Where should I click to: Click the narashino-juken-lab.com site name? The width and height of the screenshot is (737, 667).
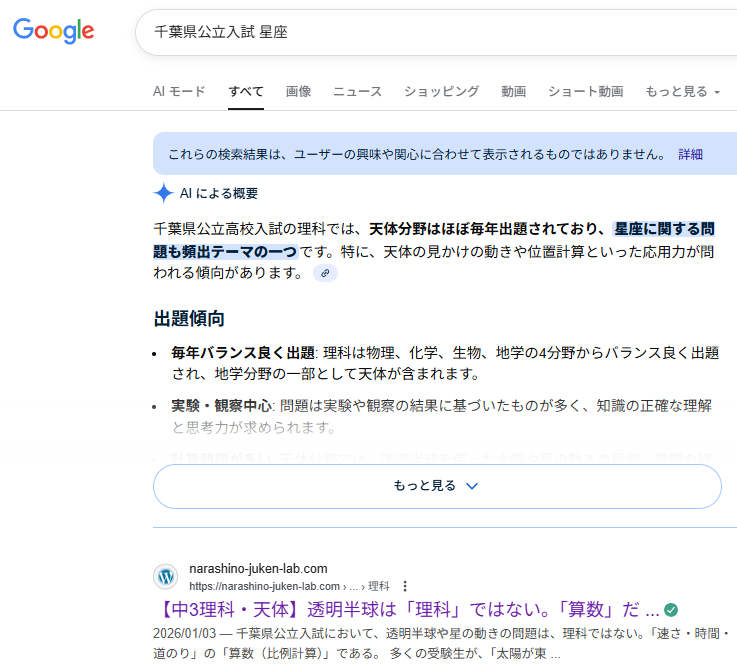click(258, 569)
